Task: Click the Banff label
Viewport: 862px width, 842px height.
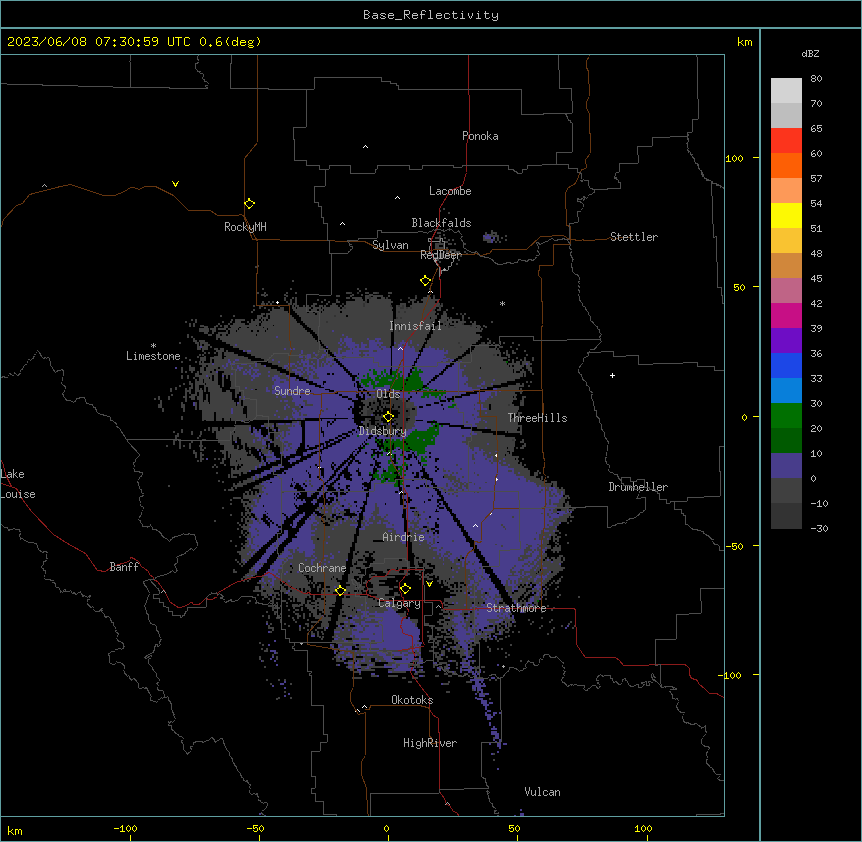Action: 124,567
